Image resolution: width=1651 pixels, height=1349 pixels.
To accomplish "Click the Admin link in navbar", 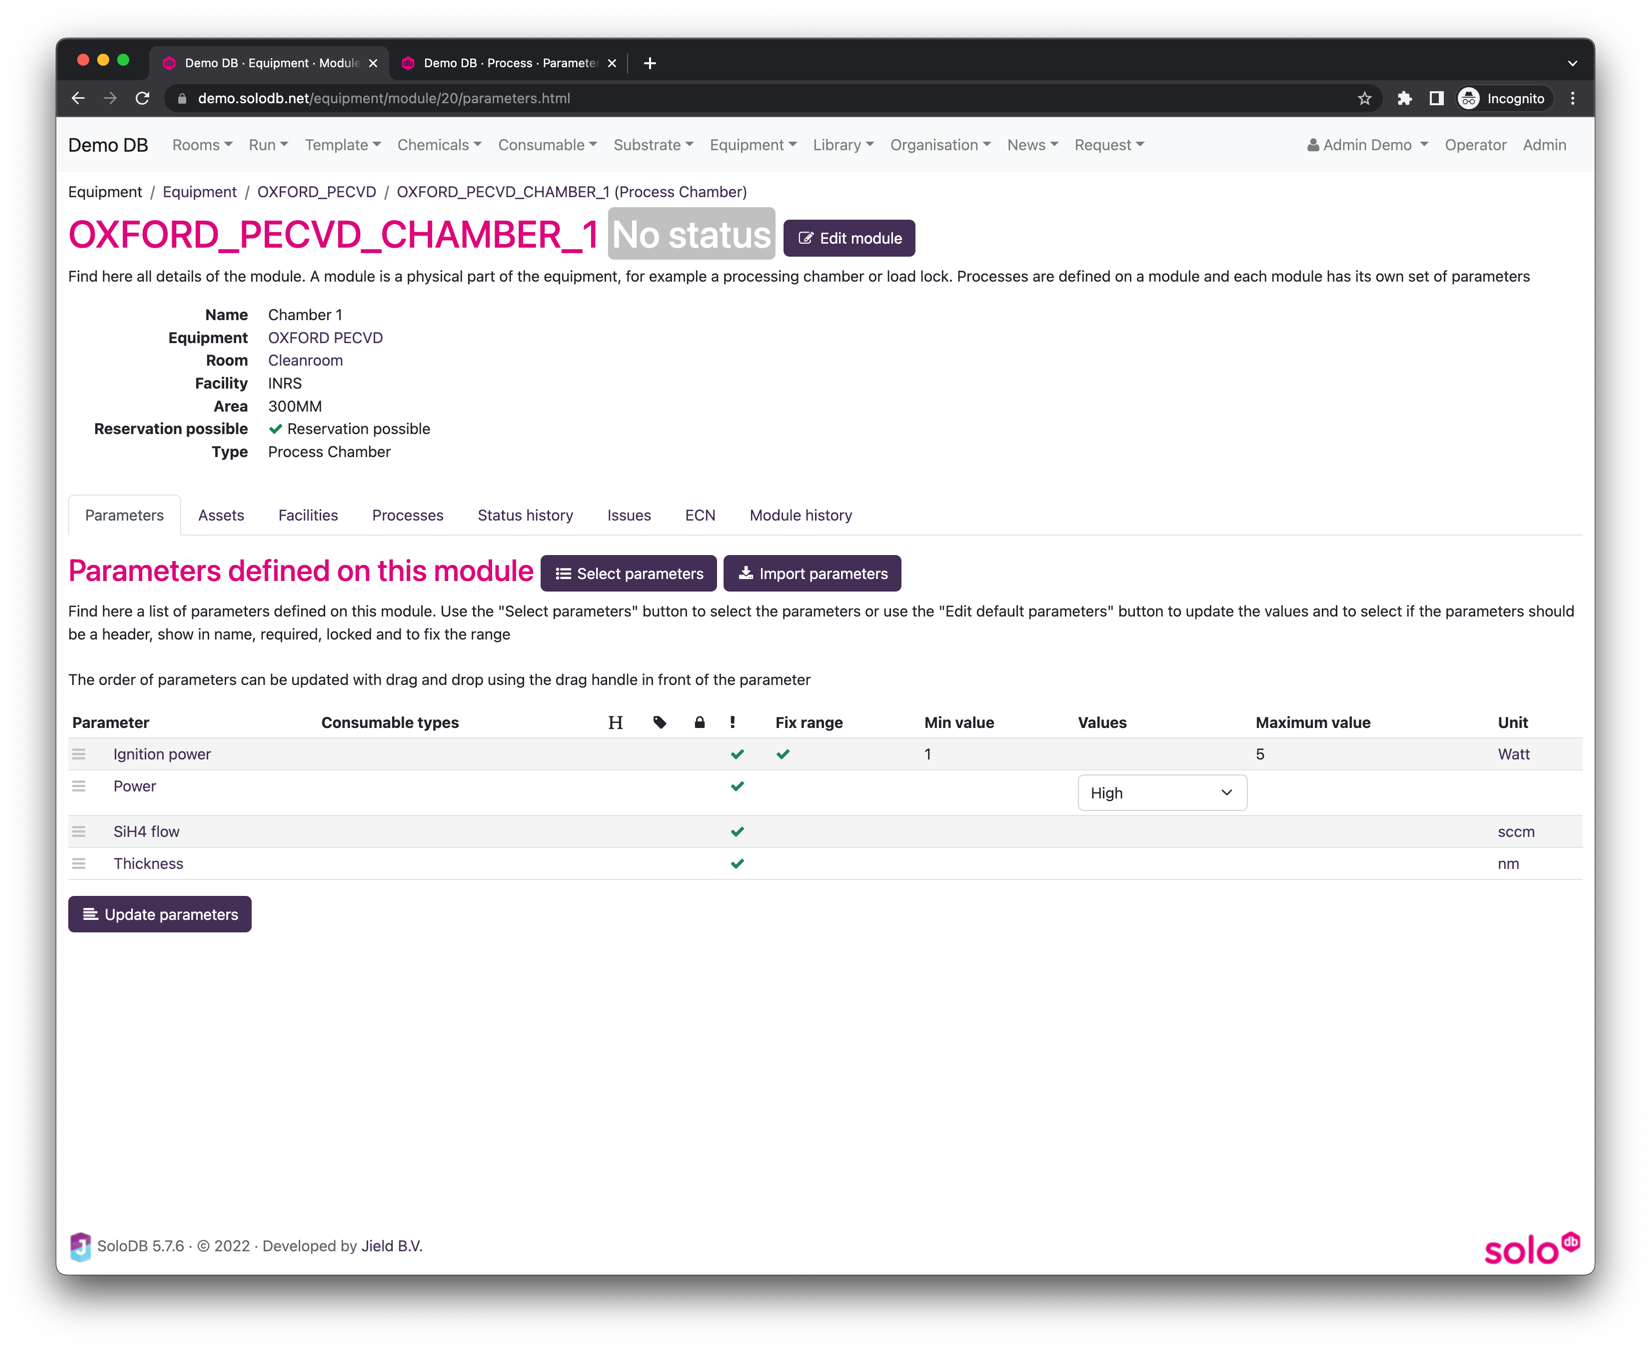I will point(1544,145).
